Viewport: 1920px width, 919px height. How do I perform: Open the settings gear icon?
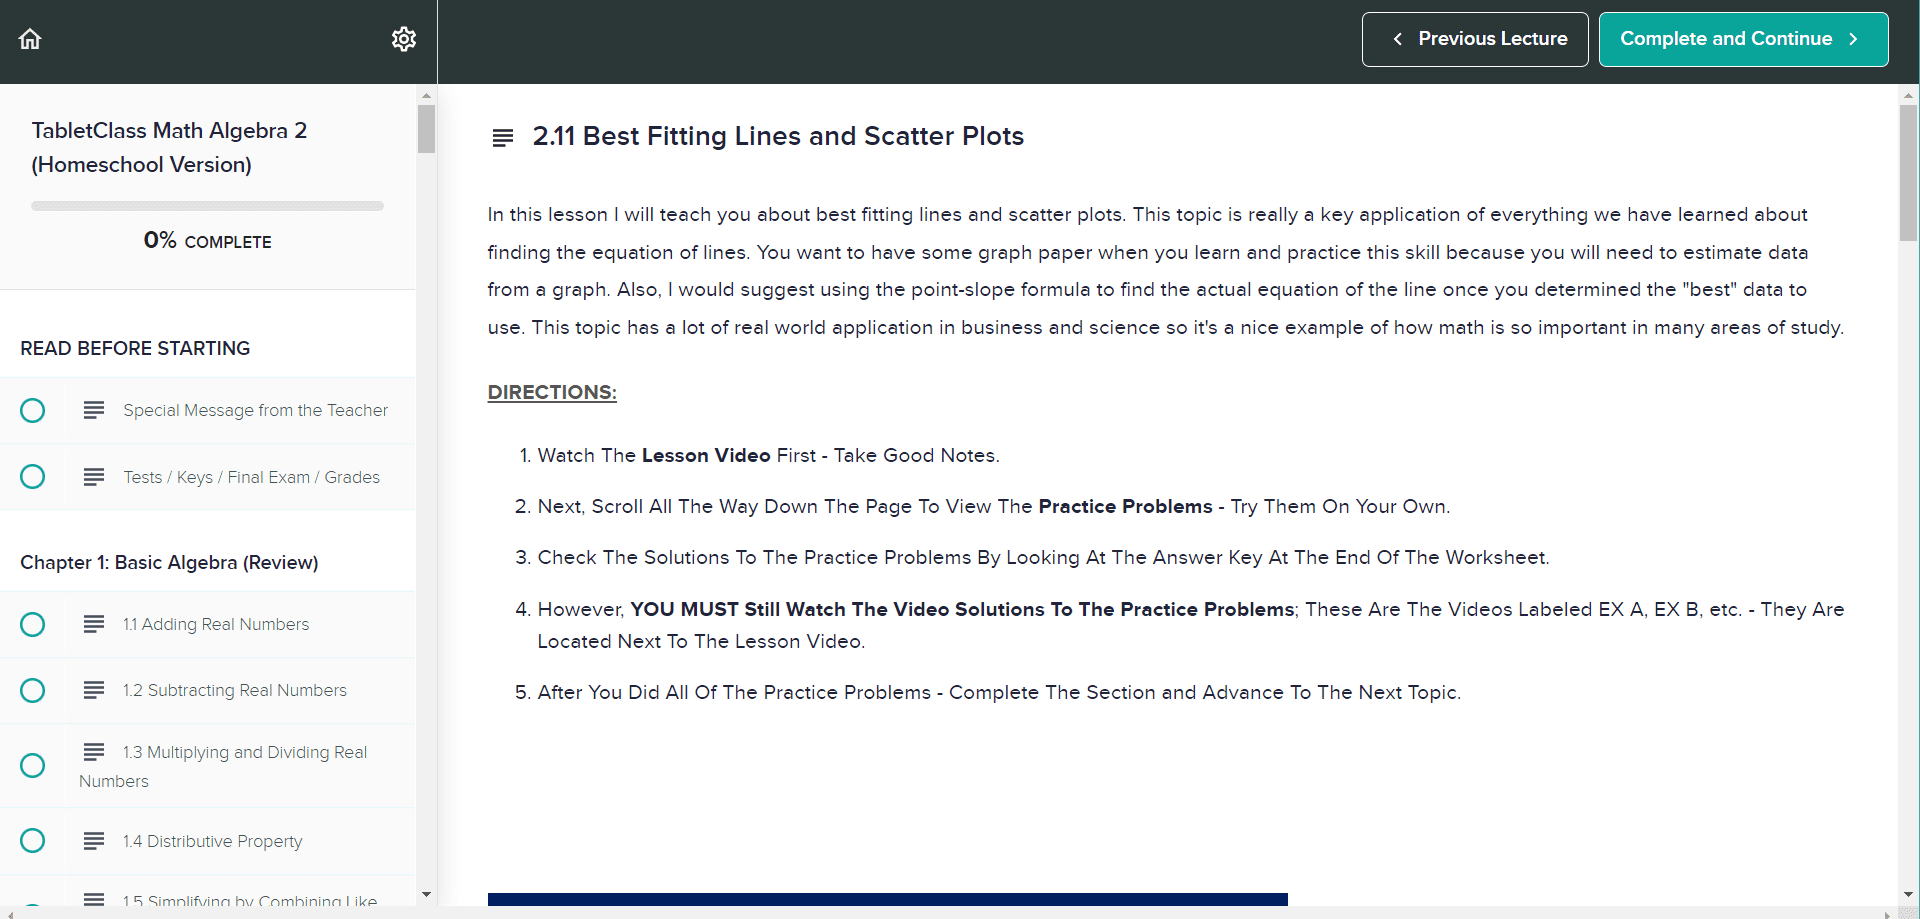coord(403,39)
